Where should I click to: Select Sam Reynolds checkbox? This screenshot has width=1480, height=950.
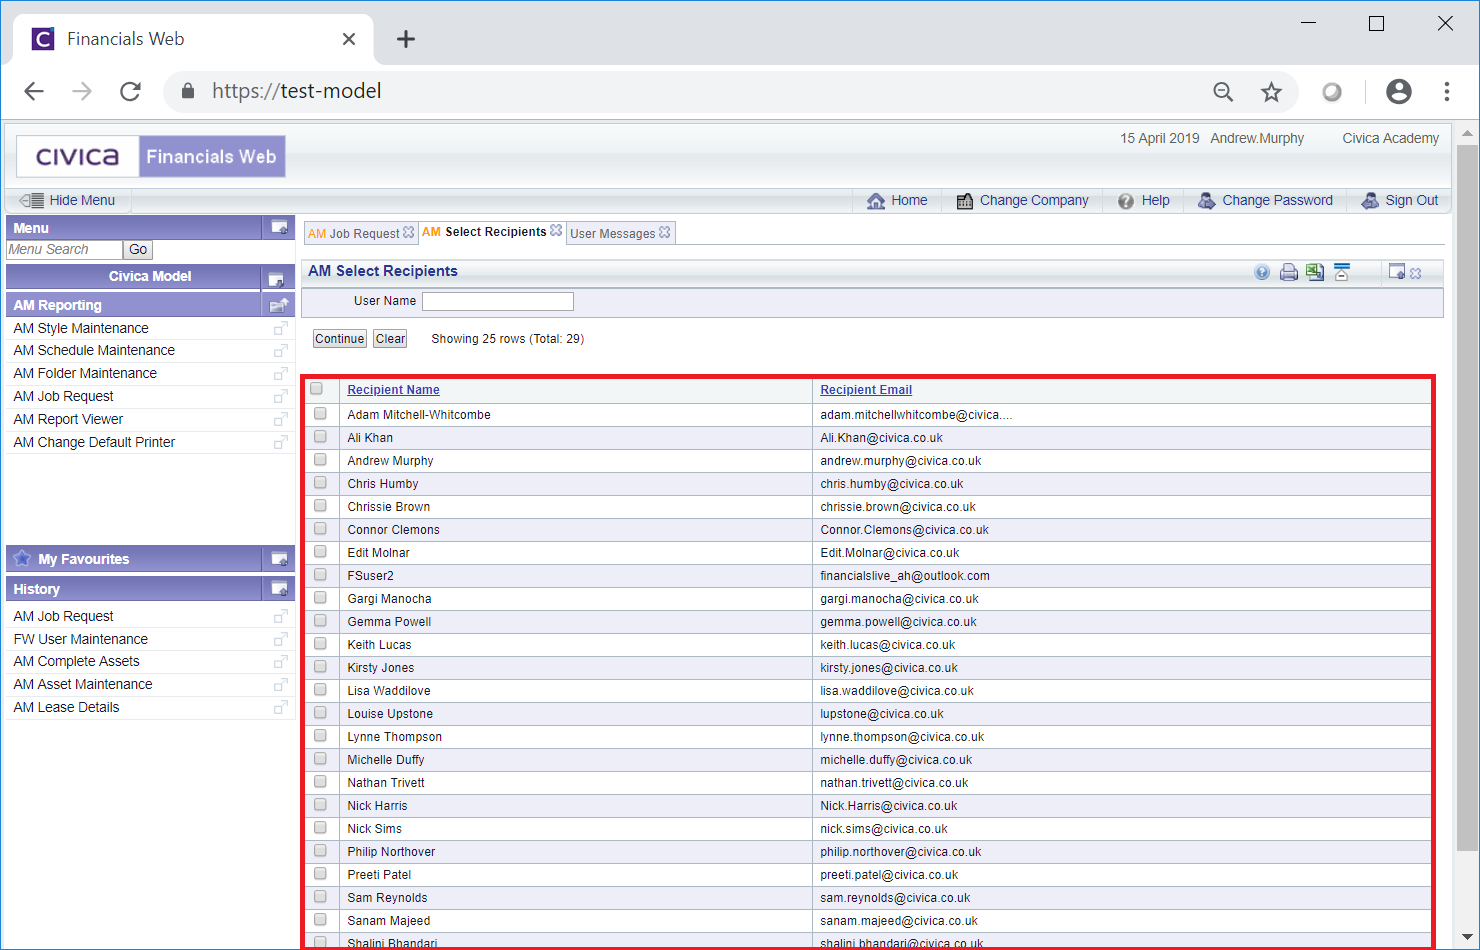[x=320, y=896]
